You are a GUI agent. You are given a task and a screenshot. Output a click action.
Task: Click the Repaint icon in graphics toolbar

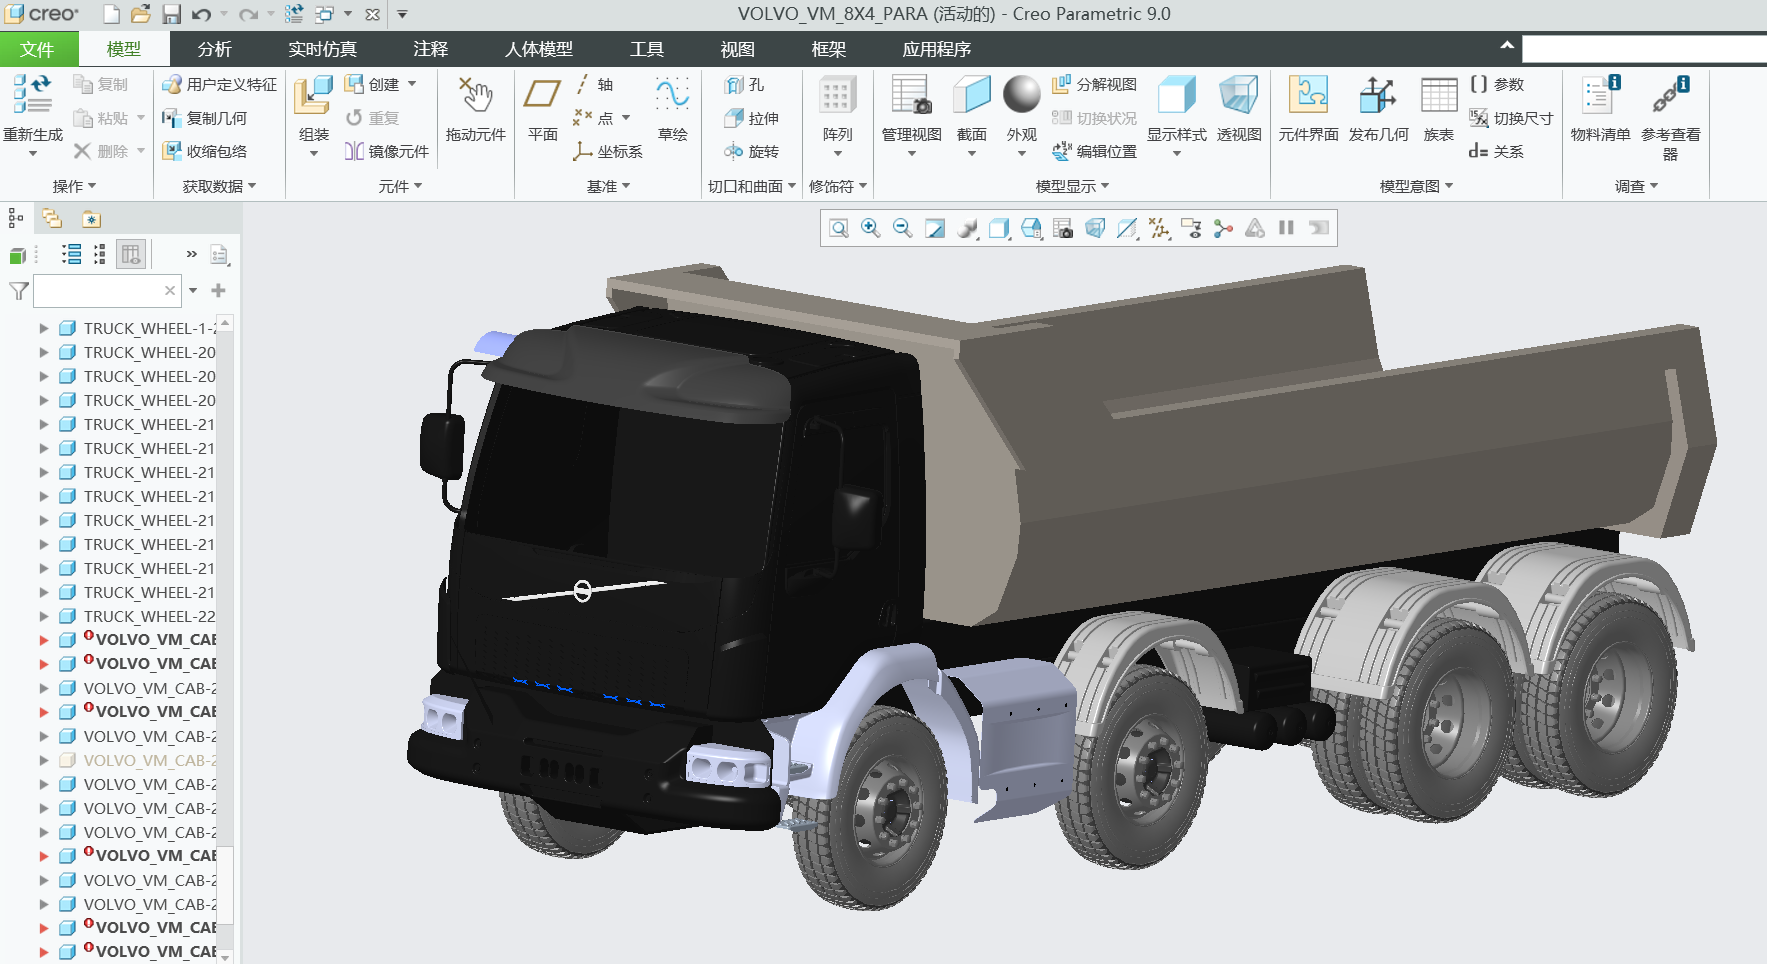point(935,228)
